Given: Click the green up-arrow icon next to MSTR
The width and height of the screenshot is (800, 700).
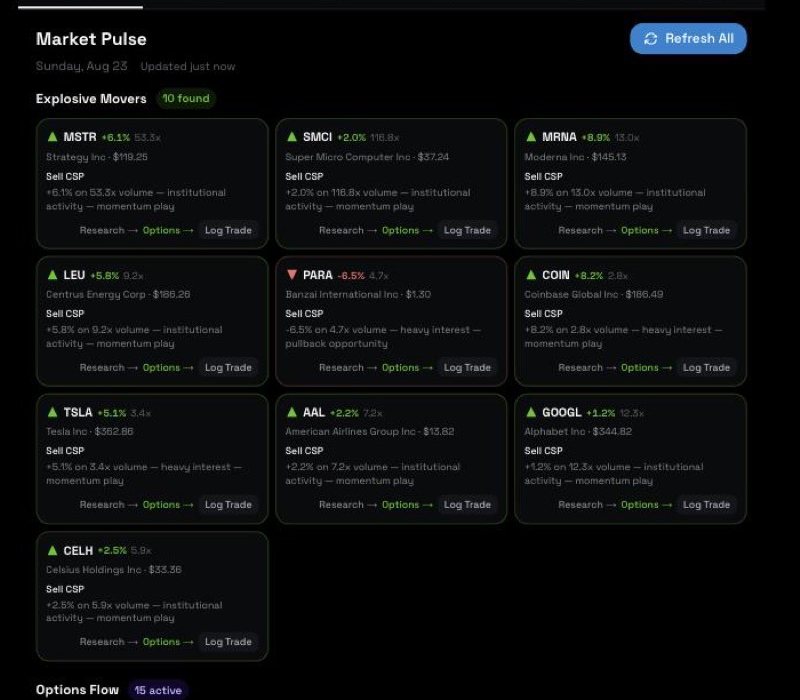Looking at the screenshot, I should [53, 137].
